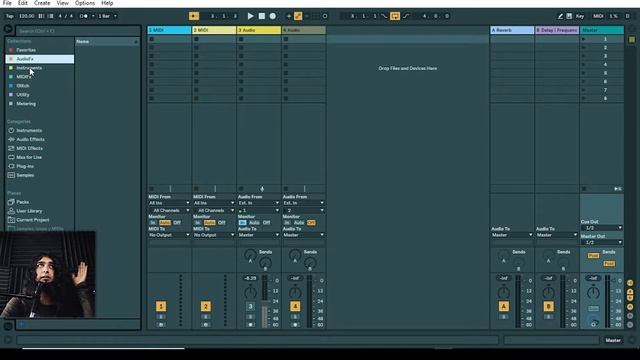Select the MIDIFx collection
Screen dimensions: 640x360
pyautogui.click(x=40, y=77)
